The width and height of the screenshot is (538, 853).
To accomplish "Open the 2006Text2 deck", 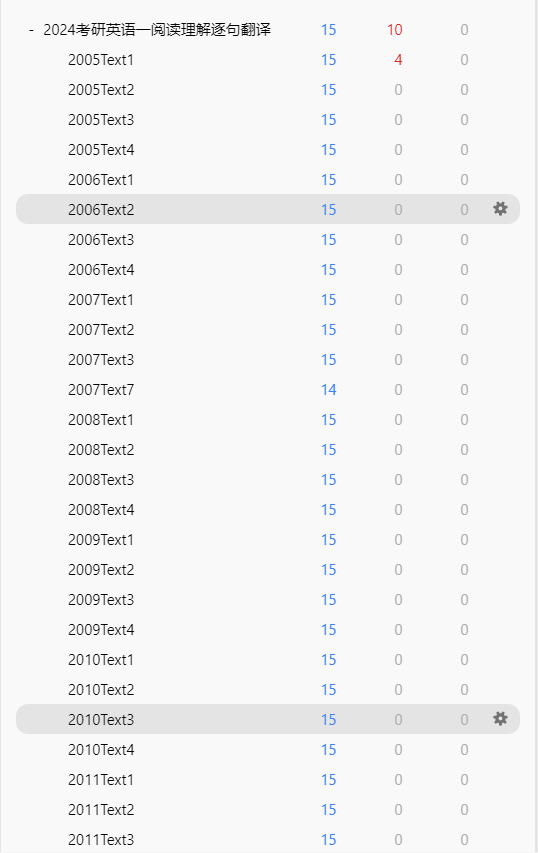I will tap(101, 209).
